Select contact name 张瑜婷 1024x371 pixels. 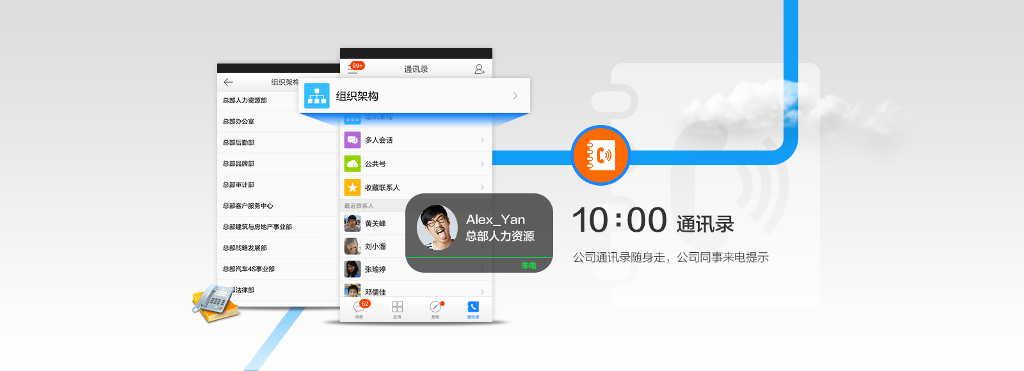click(x=376, y=269)
